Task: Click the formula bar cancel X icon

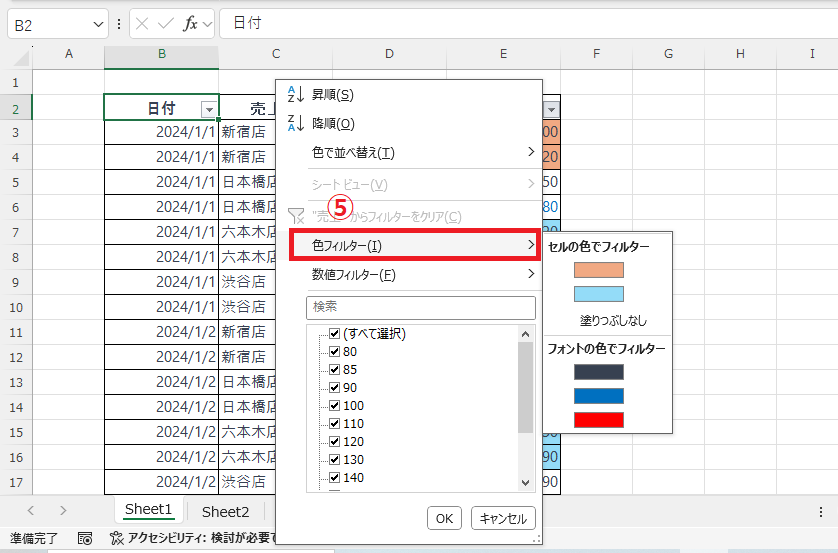Action: [142, 24]
